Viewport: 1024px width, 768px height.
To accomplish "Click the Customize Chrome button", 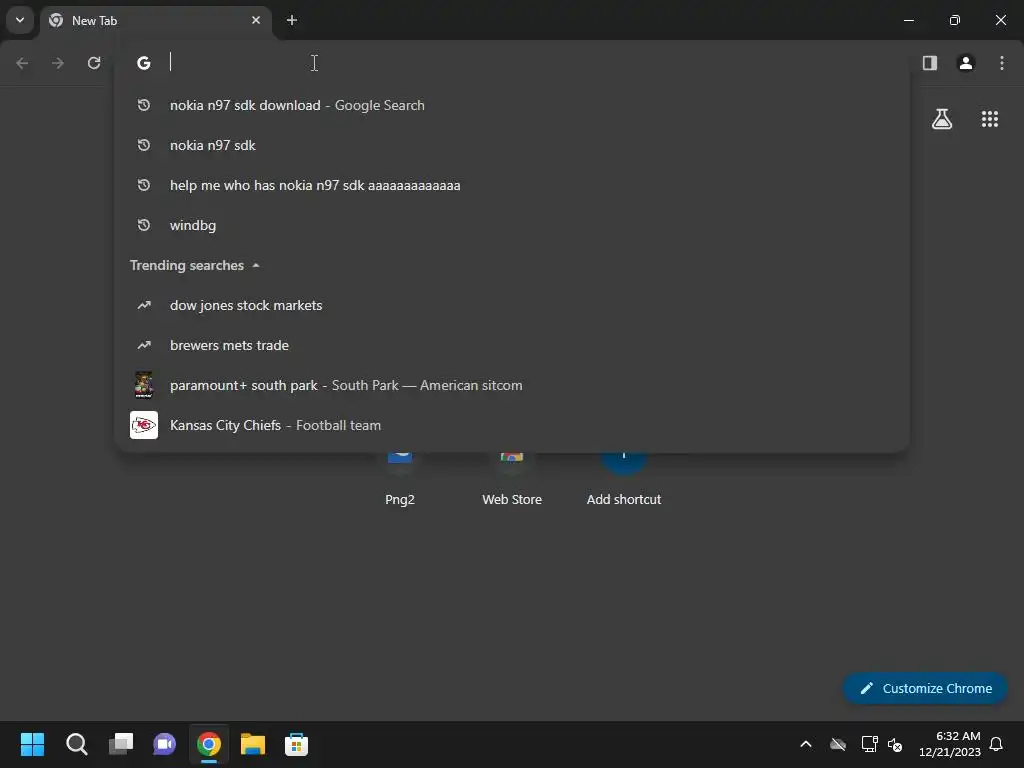I will tap(925, 688).
